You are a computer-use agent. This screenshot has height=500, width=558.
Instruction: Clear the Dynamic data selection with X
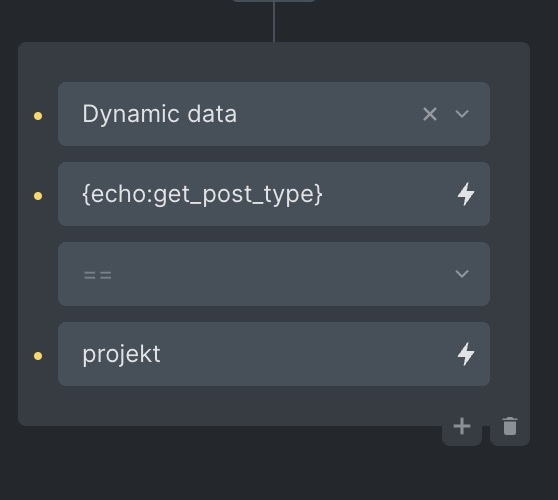tap(430, 114)
